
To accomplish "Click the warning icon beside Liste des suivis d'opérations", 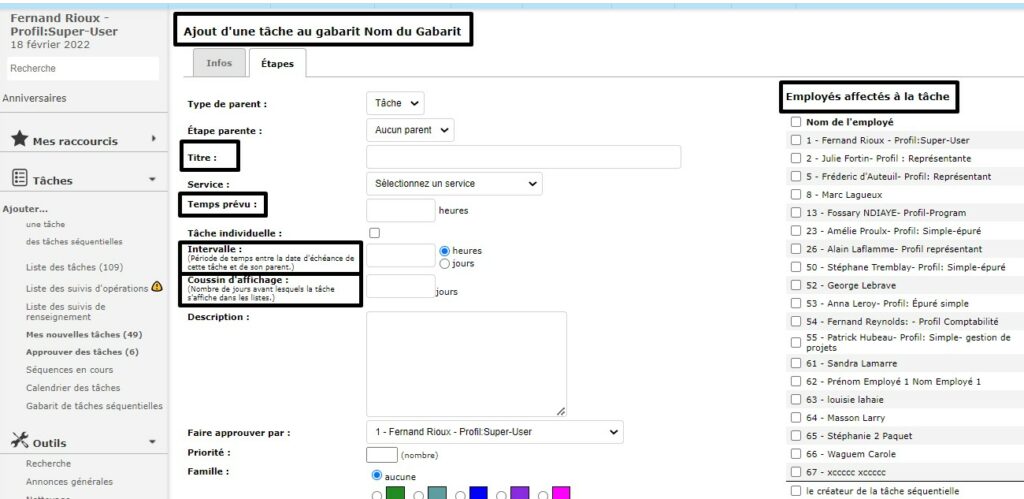I will click(157, 288).
